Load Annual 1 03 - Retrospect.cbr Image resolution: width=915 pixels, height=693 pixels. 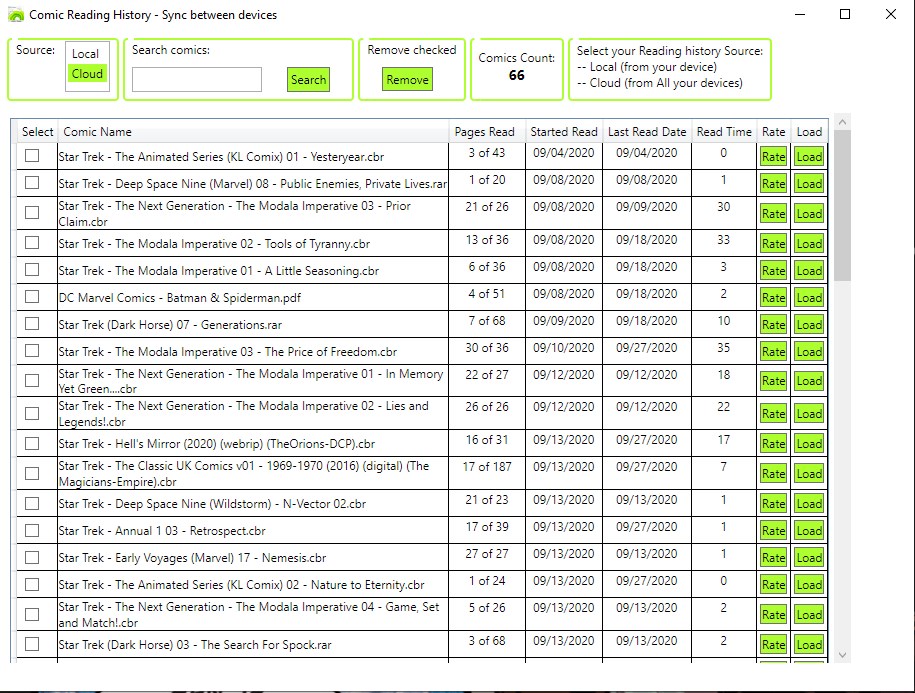click(809, 531)
